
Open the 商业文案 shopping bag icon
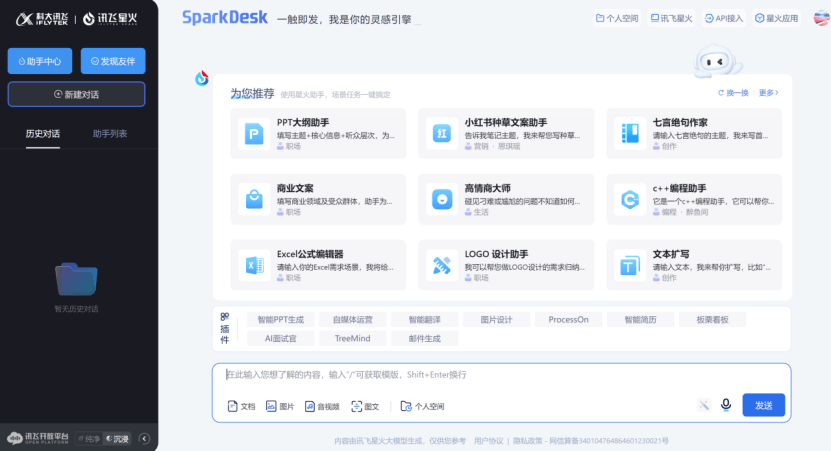click(254, 199)
